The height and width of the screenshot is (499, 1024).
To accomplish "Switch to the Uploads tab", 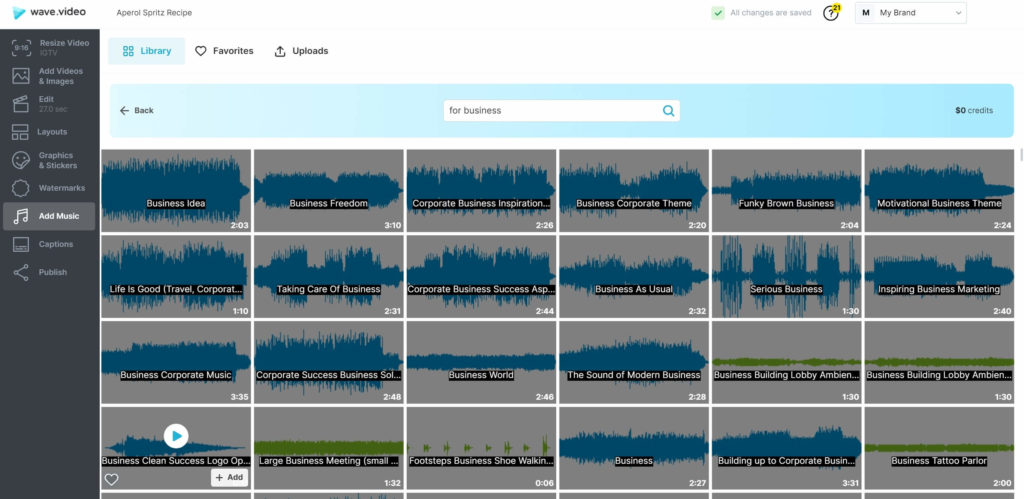I will [301, 51].
